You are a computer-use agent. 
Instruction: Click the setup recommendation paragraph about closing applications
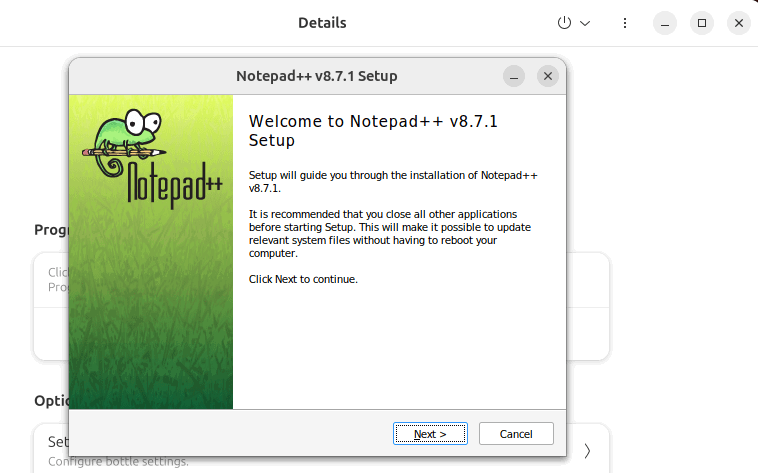tap(389, 233)
